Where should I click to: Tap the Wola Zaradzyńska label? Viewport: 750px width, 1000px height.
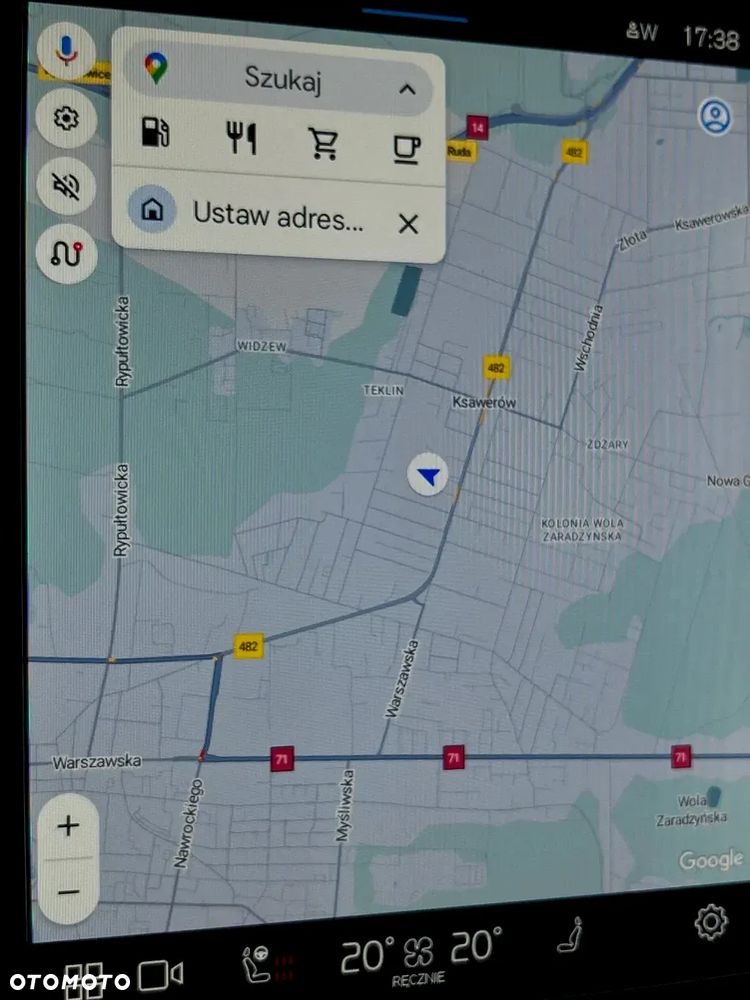tap(692, 809)
